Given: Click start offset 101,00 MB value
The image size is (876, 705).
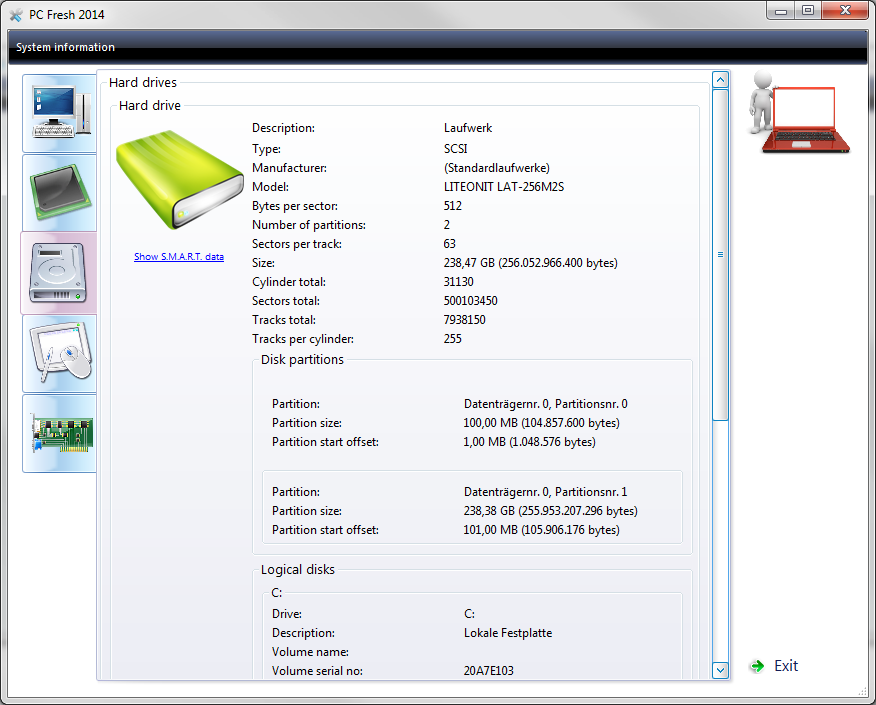Looking at the screenshot, I should coord(541,530).
